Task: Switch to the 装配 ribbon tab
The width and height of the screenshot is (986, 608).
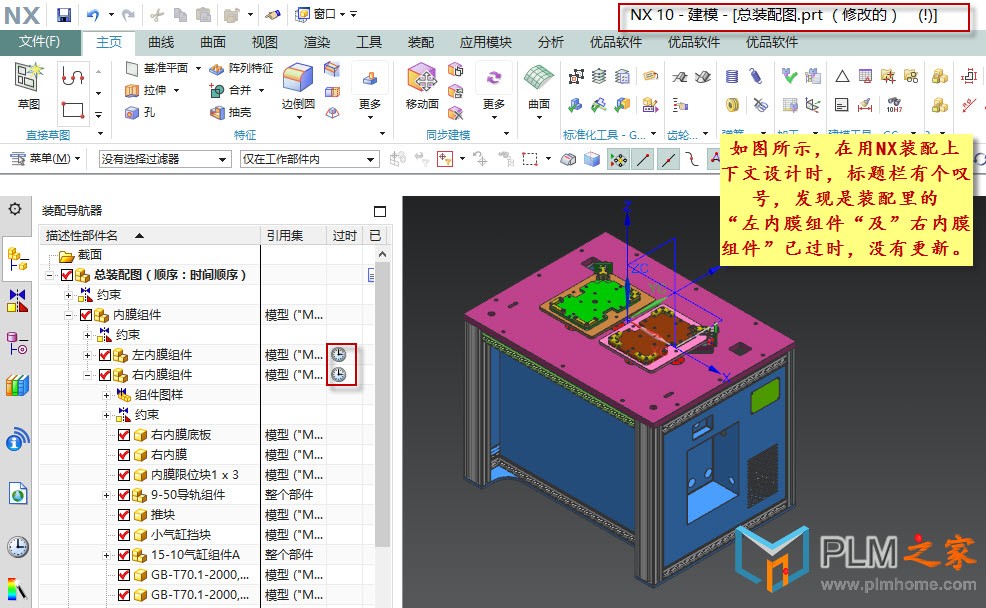Action: [421, 42]
